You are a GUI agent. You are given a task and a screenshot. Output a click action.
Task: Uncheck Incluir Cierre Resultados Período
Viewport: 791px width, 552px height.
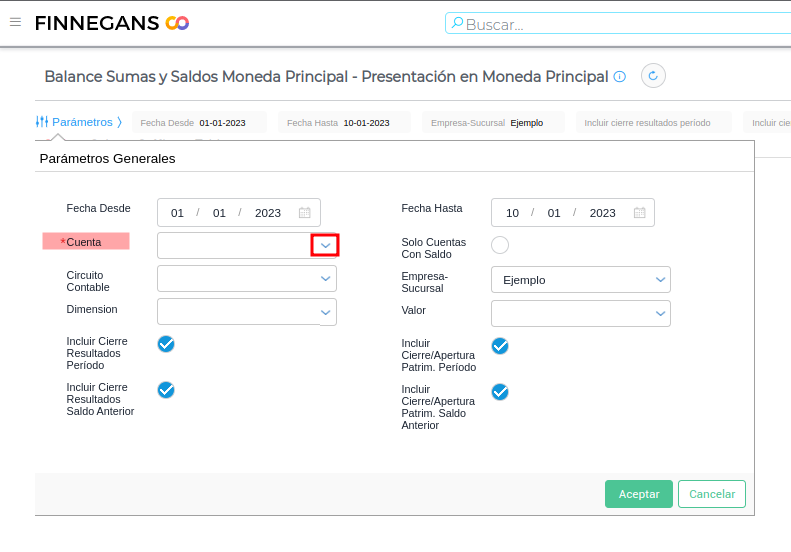point(166,344)
